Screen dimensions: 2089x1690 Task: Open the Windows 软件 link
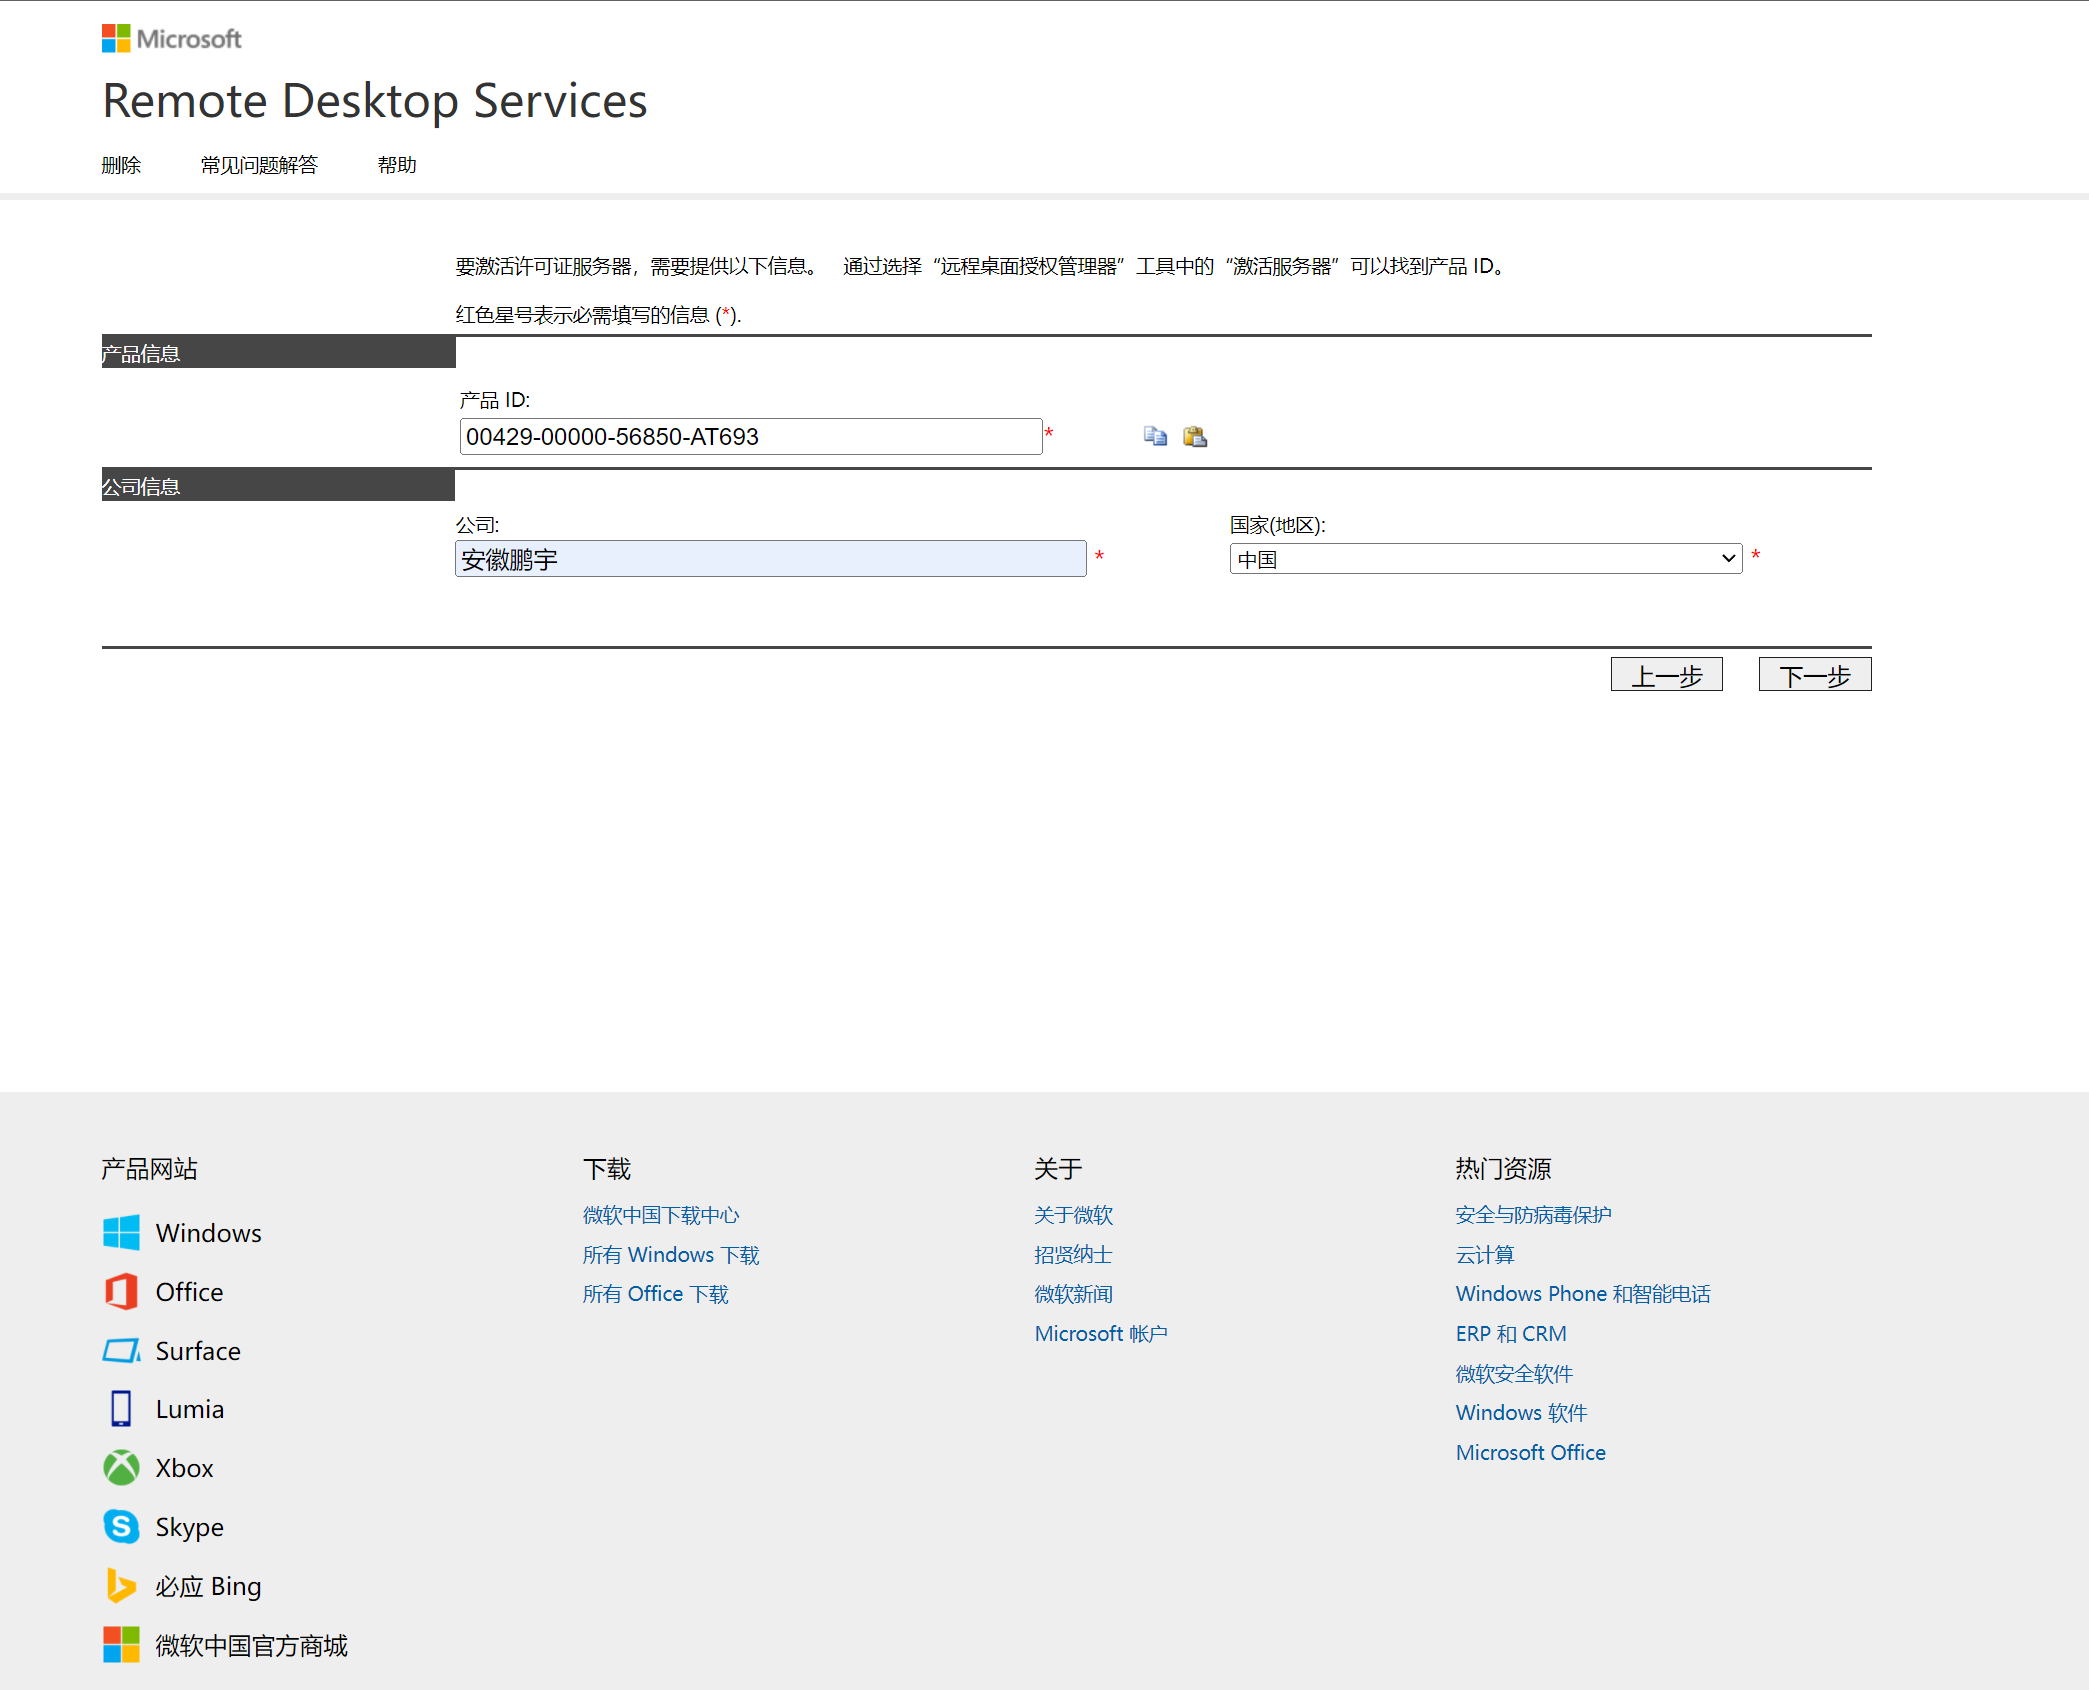1521,1413
